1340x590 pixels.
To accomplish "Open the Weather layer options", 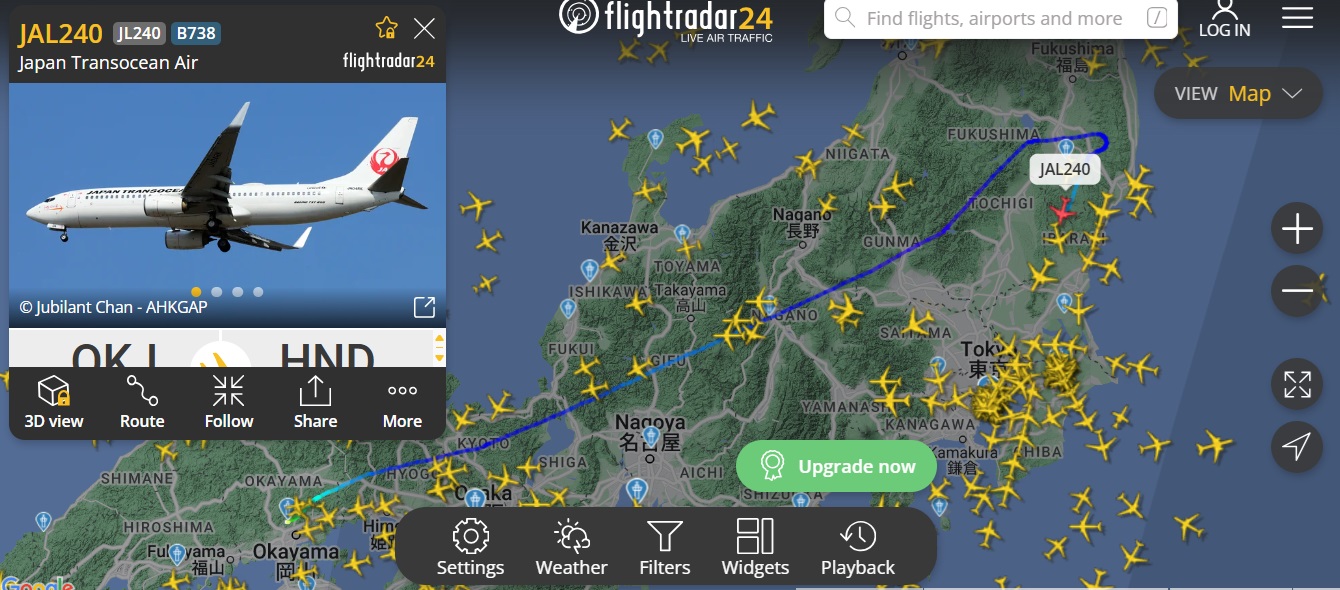I will point(571,548).
